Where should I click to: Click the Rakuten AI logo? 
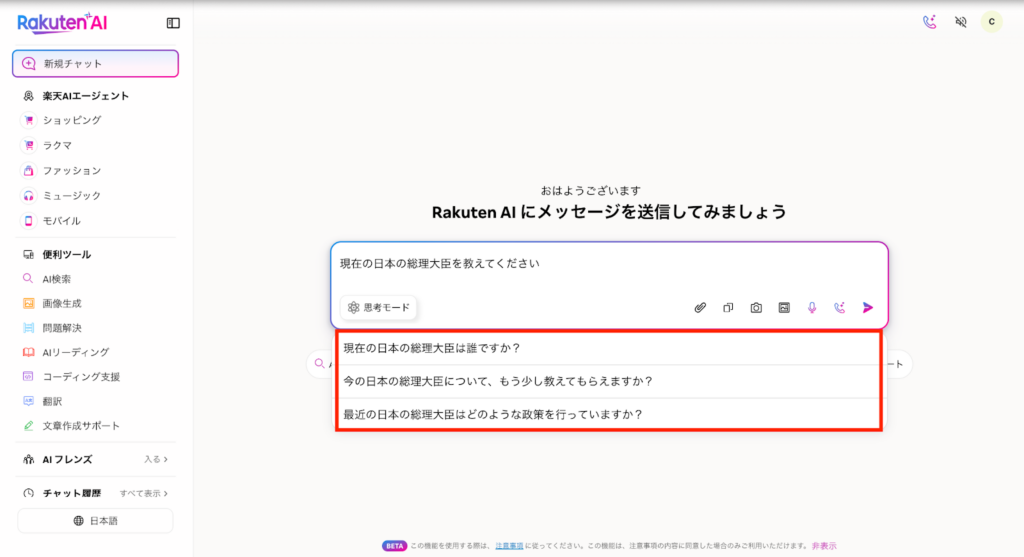[x=62, y=23]
